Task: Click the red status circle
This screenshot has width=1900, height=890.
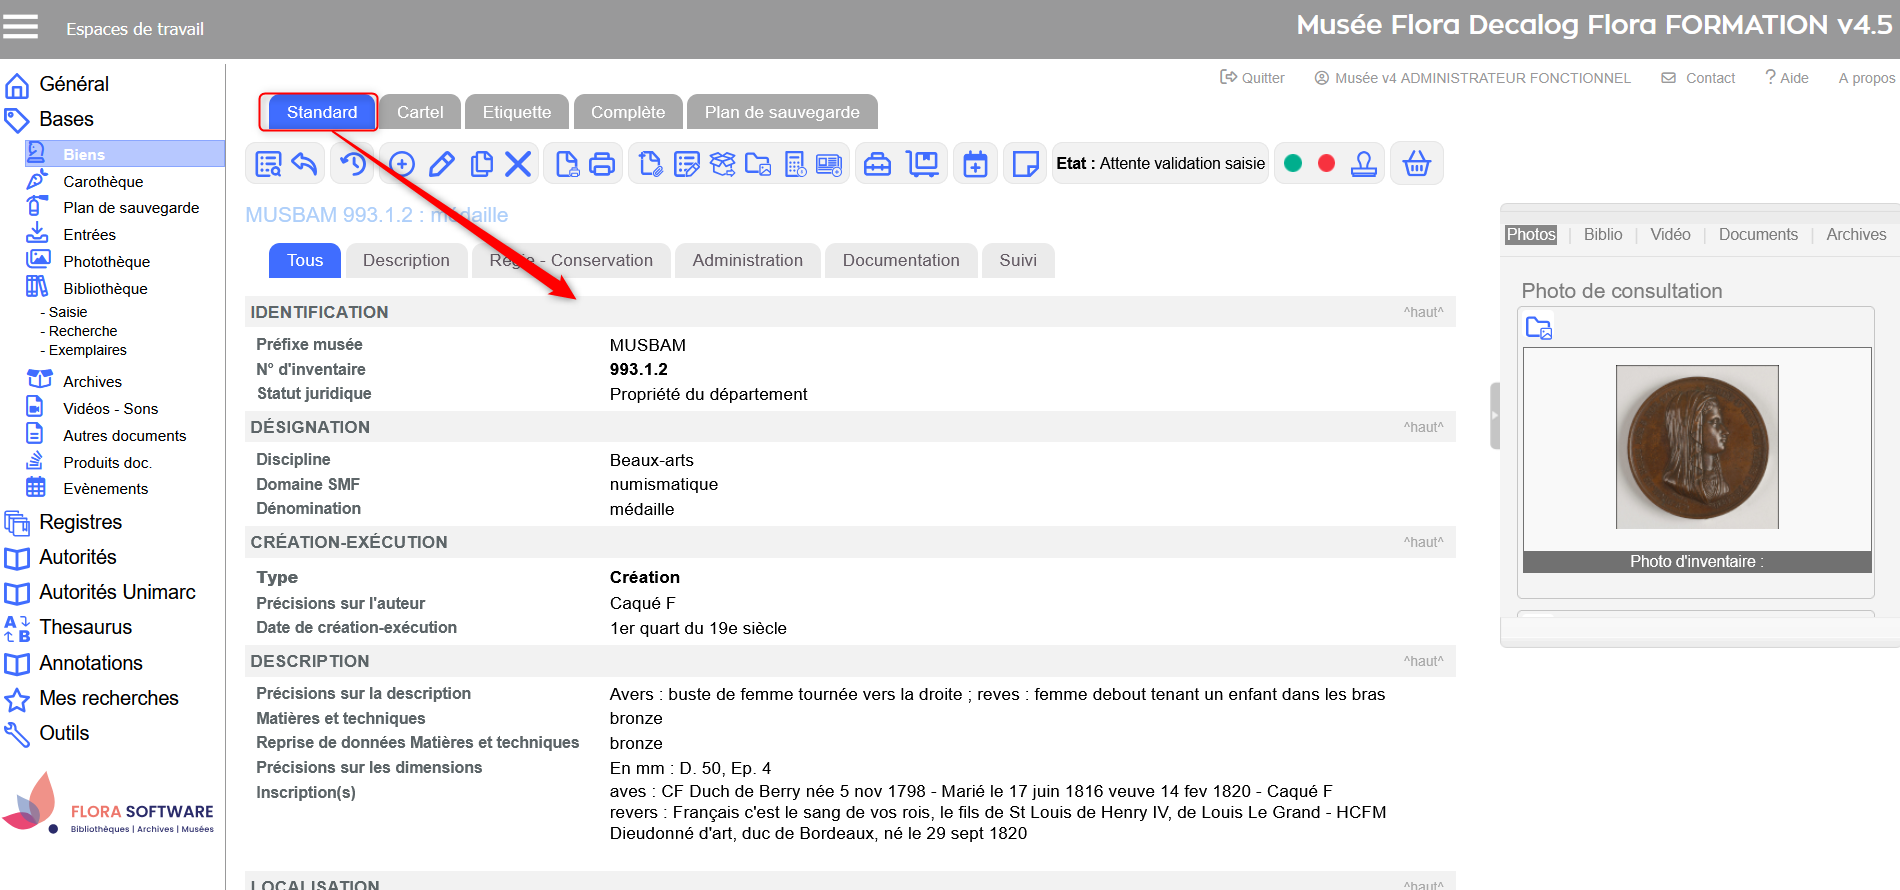Action: (x=1326, y=164)
